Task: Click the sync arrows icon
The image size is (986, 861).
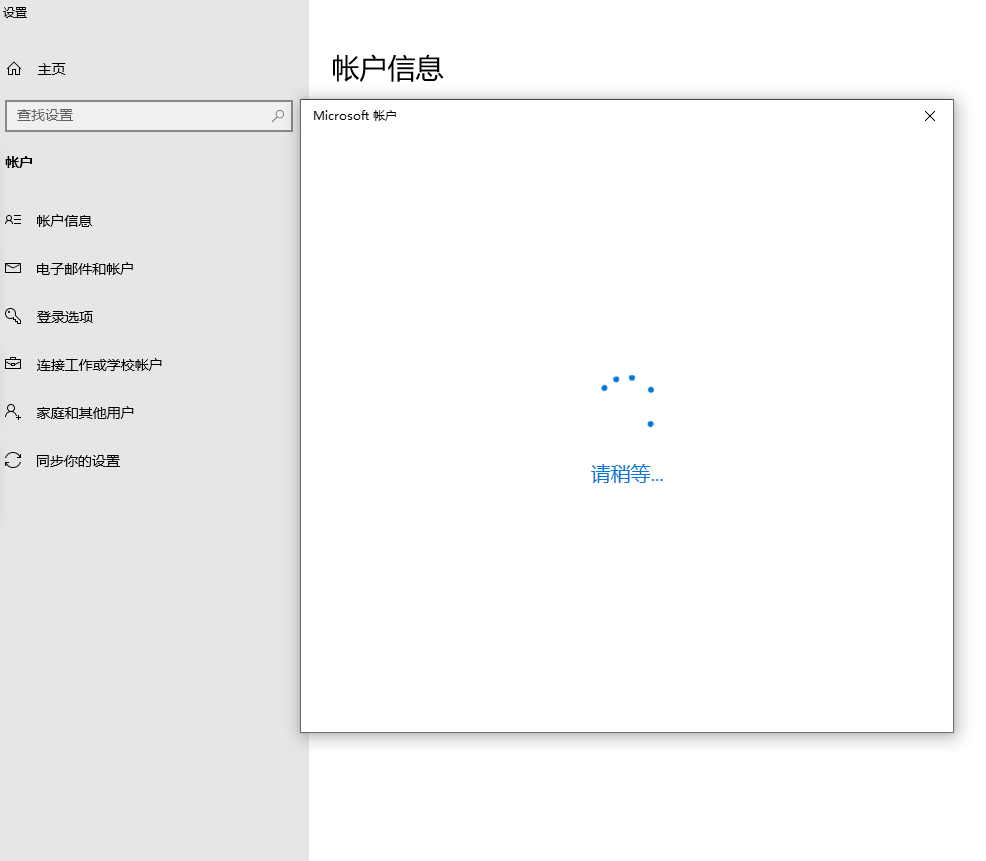Action: (13, 460)
